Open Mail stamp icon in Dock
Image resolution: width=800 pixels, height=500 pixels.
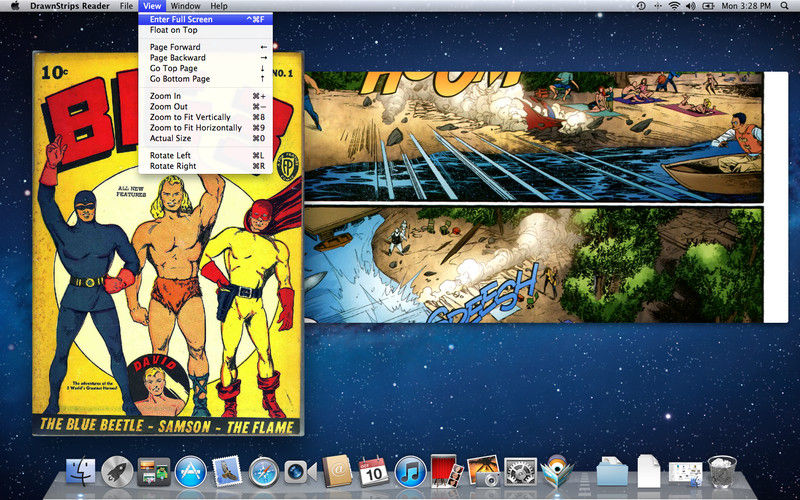pos(227,470)
